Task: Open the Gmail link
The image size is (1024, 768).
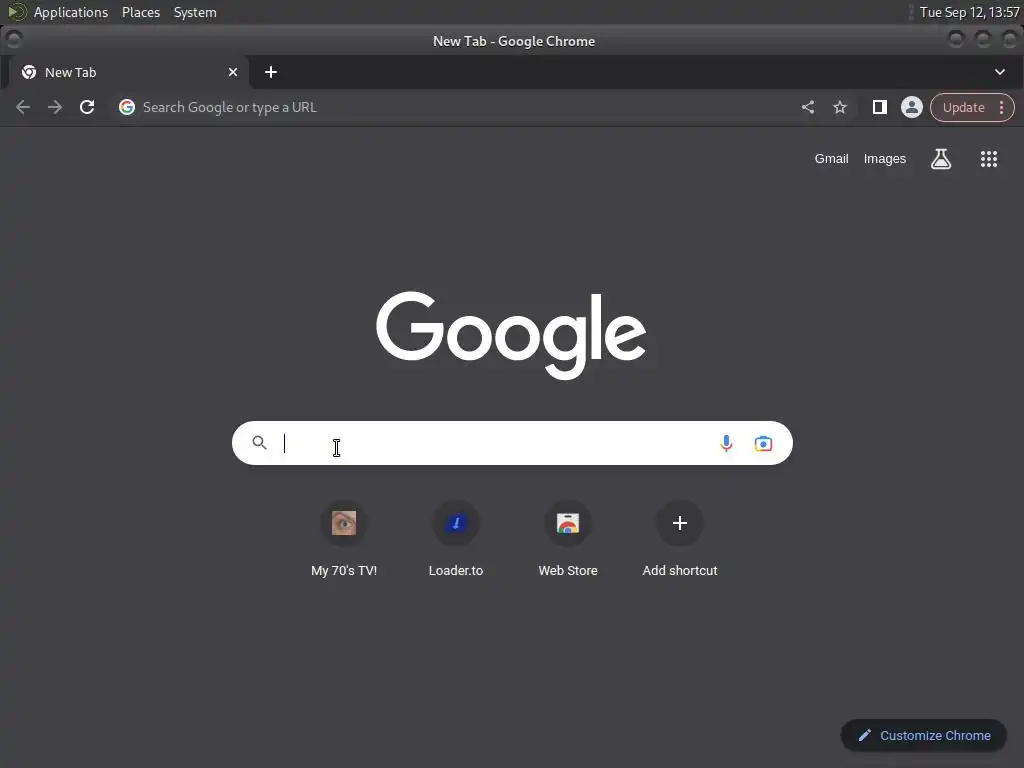Action: (x=831, y=159)
